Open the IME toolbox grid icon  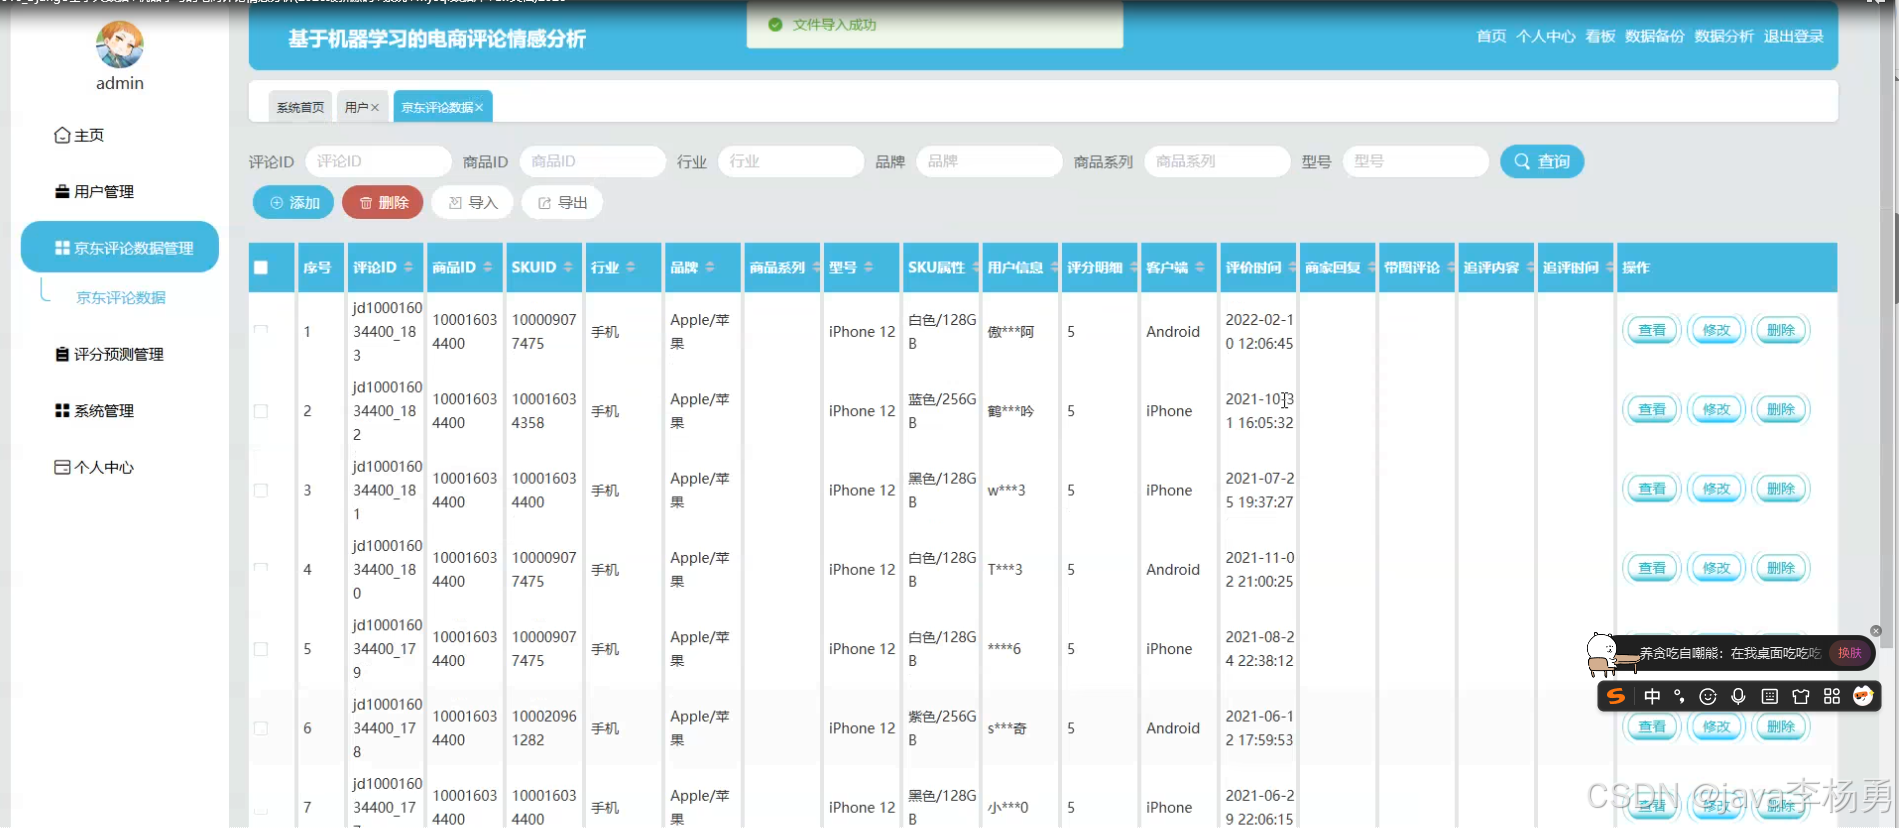1832,696
